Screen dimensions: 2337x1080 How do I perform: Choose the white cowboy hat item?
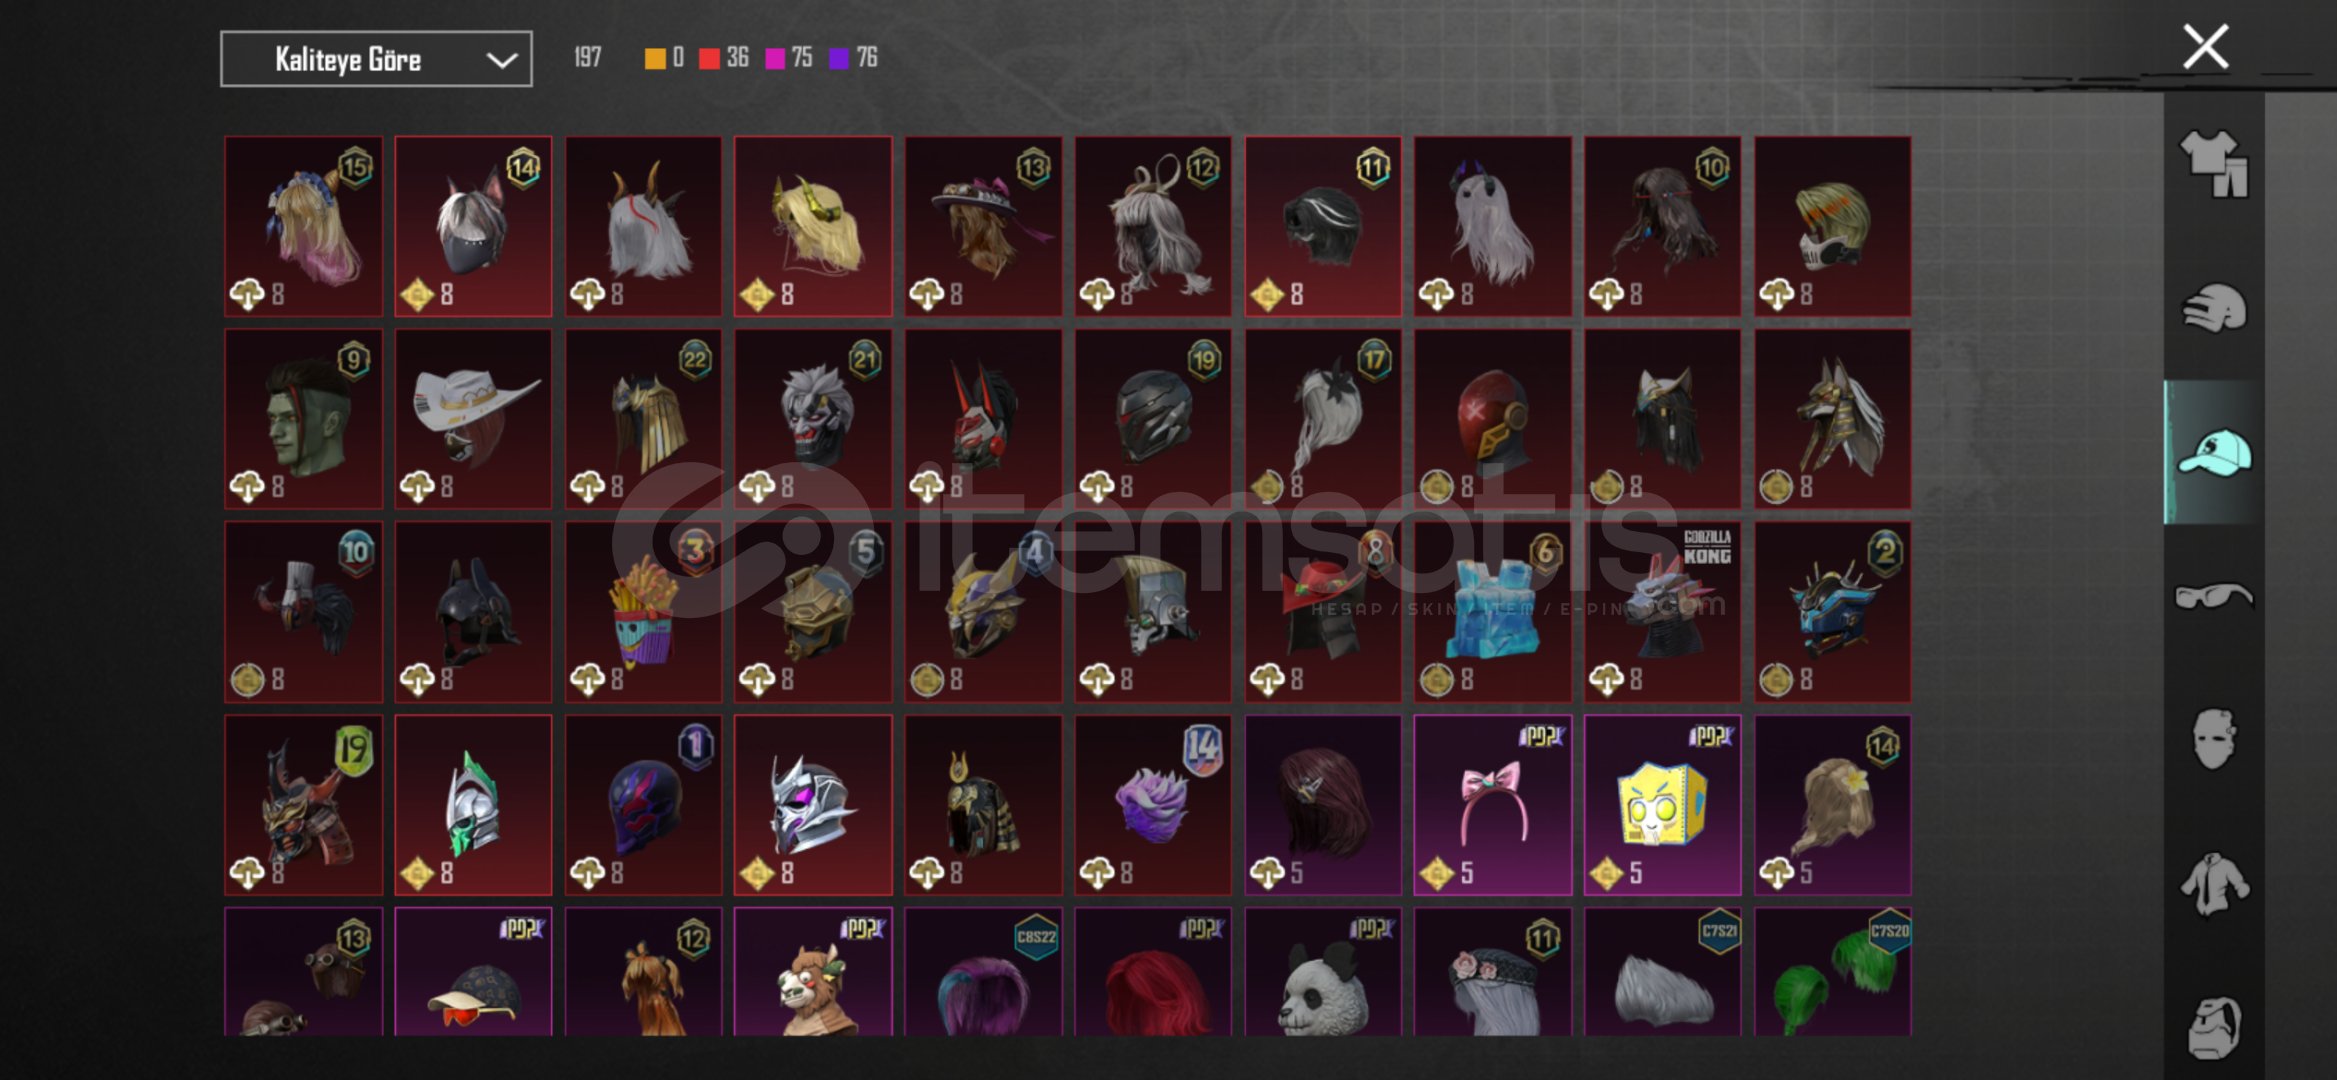(x=473, y=419)
